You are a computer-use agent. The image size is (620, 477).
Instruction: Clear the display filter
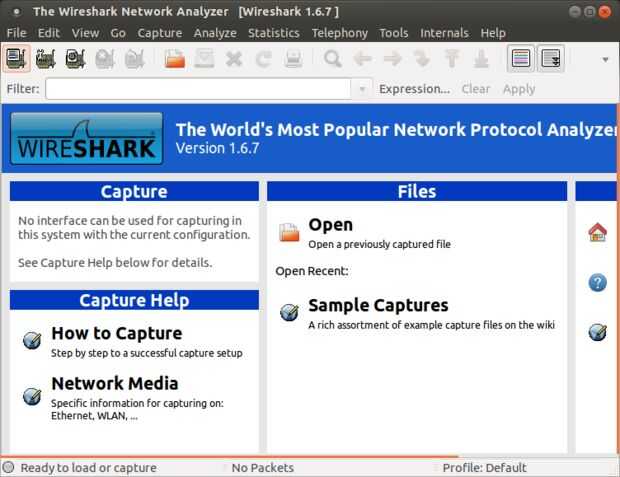click(x=476, y=89)
